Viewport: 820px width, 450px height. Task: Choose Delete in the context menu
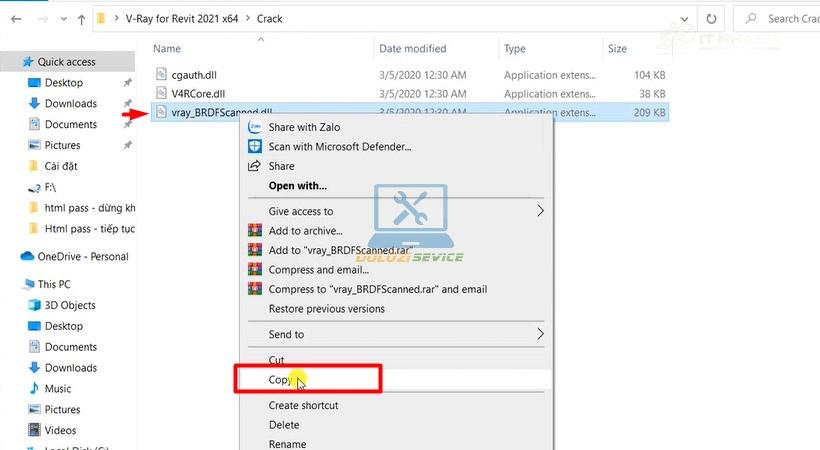click(284, 425)
